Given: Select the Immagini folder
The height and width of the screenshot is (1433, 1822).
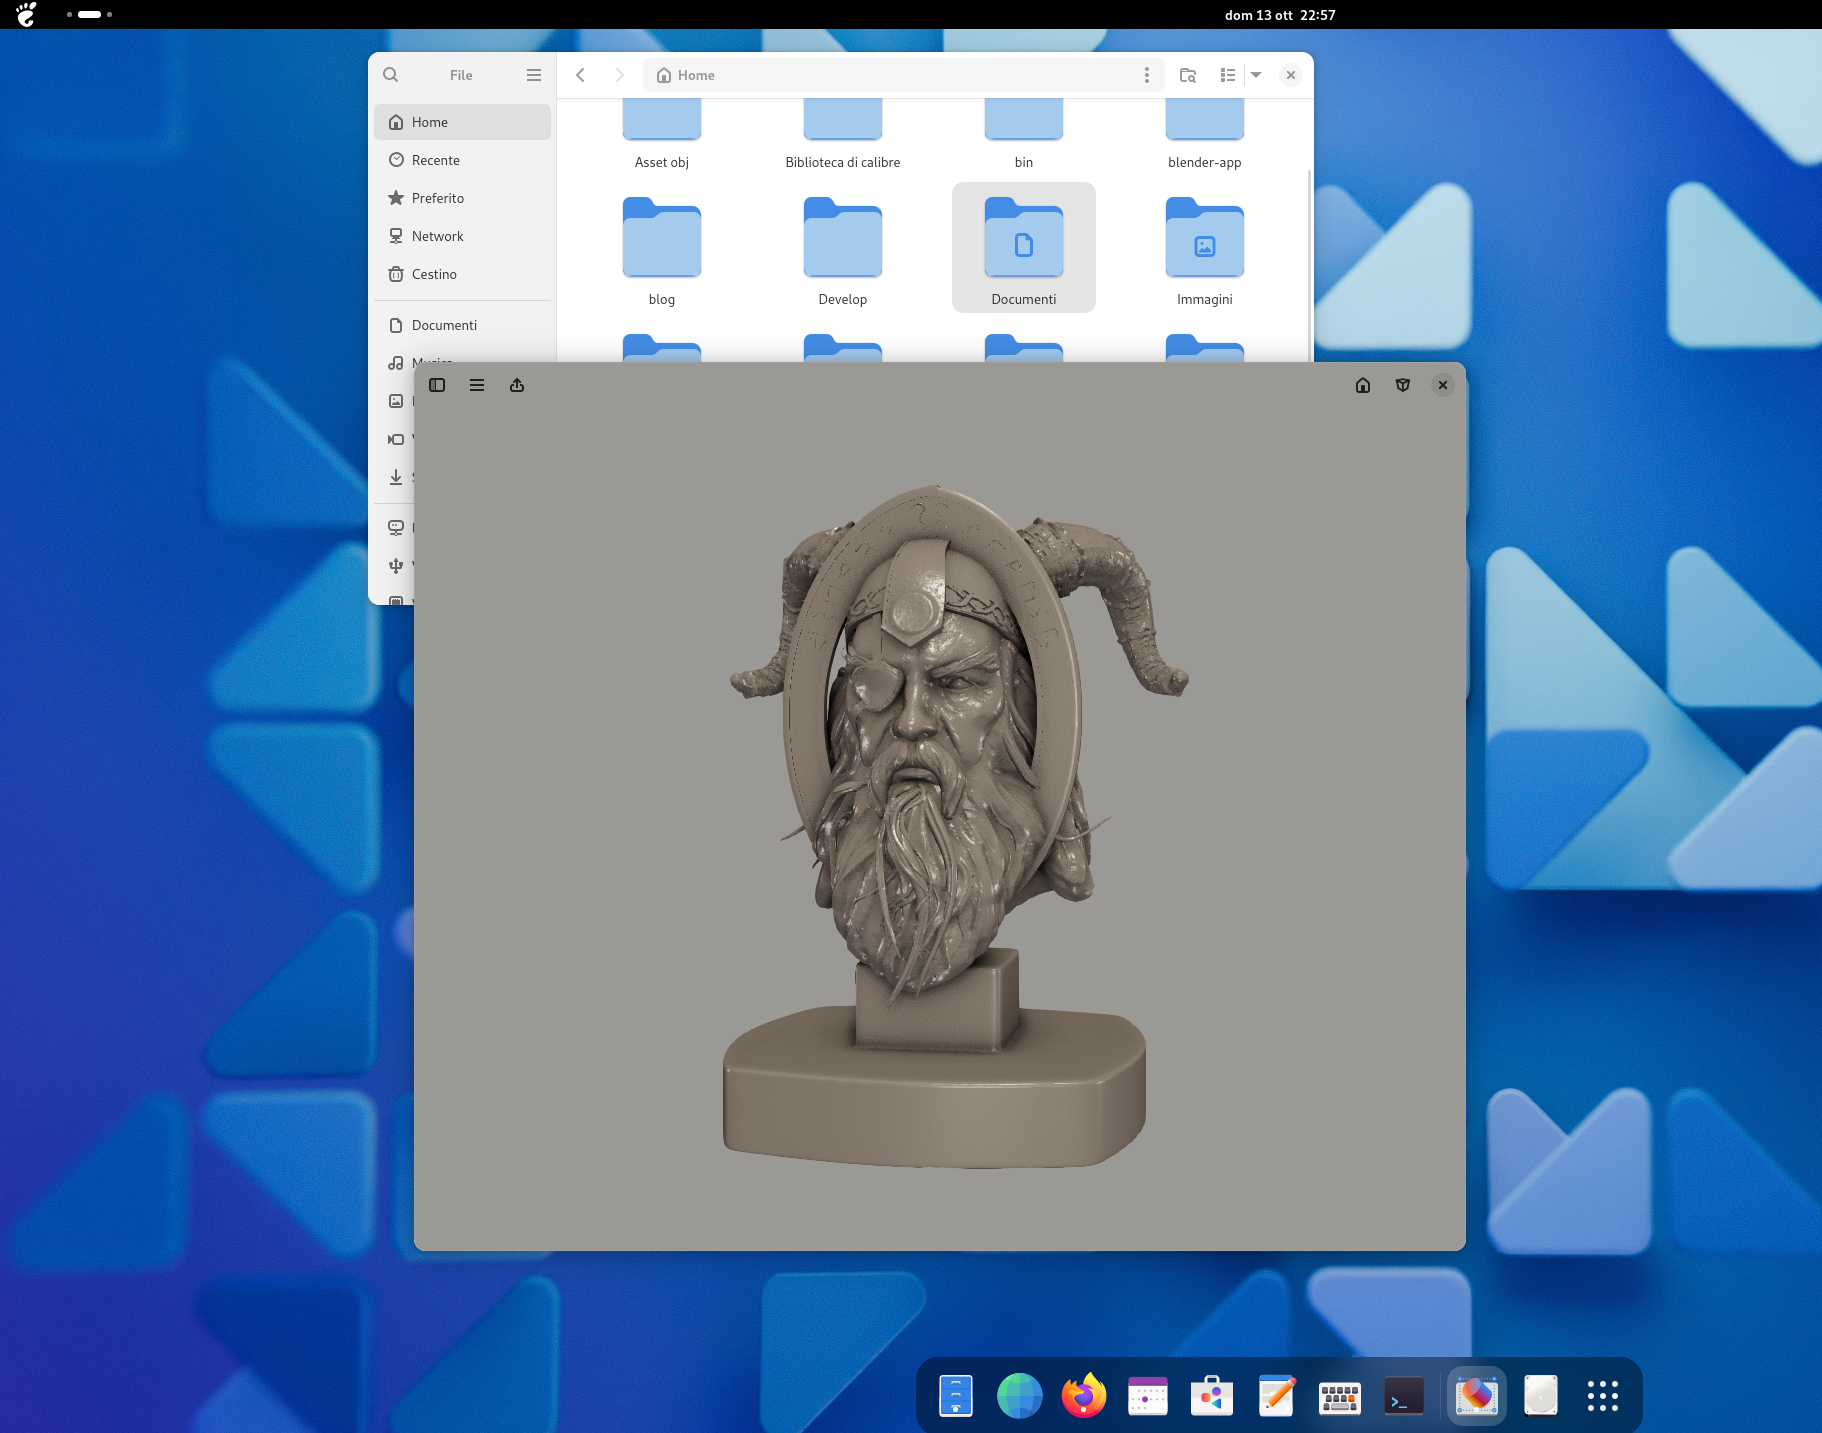Looking at the screenshot, I should tap(1205, 250).
